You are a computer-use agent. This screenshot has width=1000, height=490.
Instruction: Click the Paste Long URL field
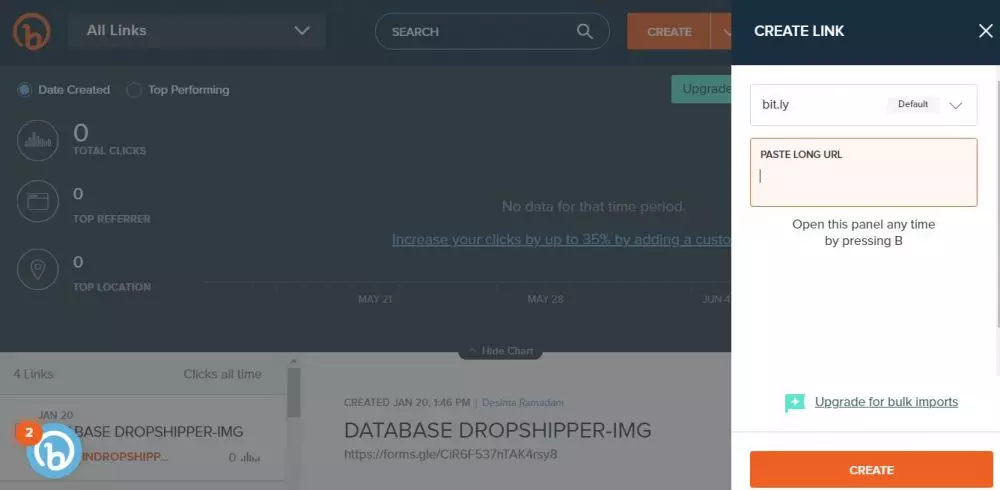click(x=864, y=172)
